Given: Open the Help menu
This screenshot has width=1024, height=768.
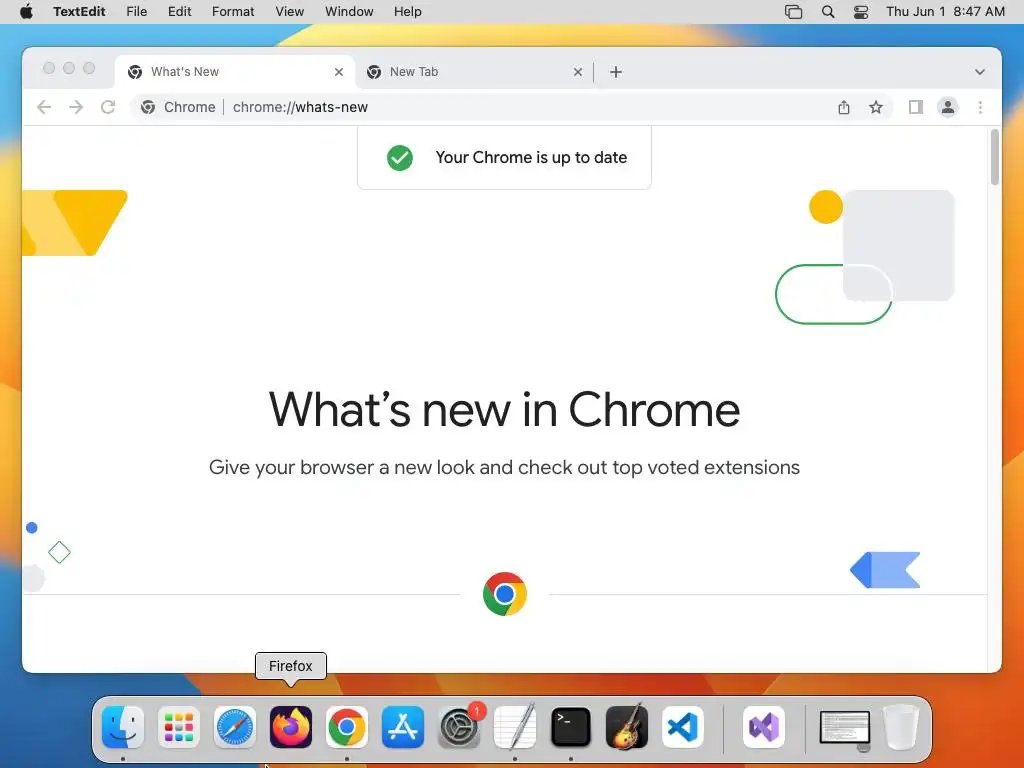Looking at the screenshot, I should point(408,12).
